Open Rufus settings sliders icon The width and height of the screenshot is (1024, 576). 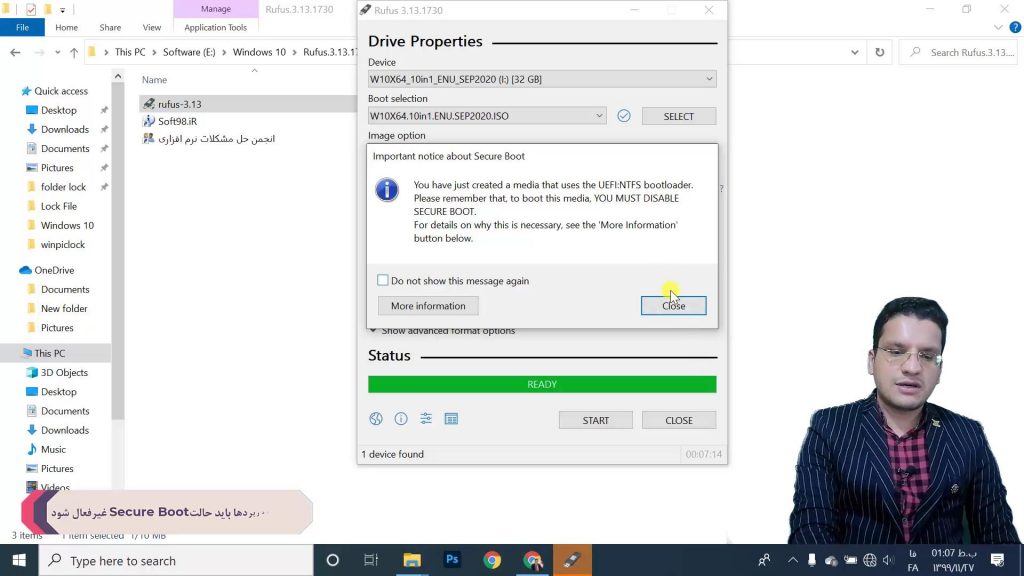tap(426, 419)
